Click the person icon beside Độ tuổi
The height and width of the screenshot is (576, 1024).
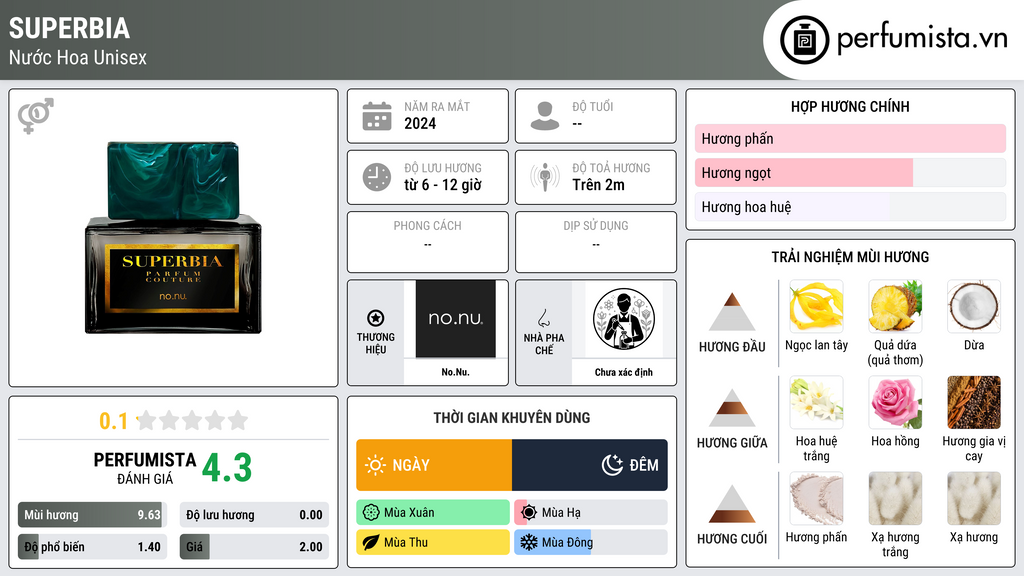point(545,116)
